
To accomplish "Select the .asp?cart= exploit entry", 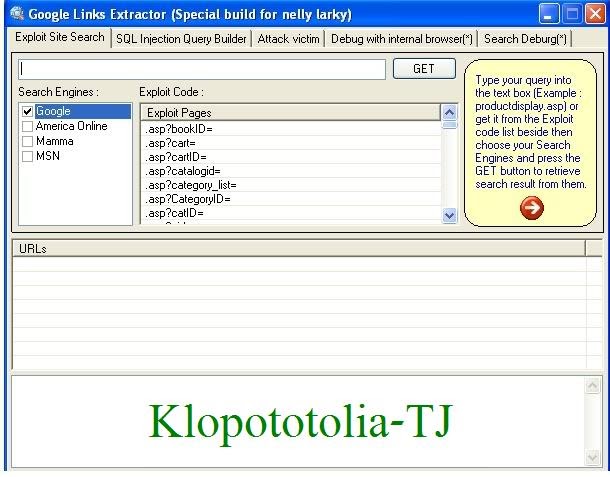I will [x=291, y=143].
